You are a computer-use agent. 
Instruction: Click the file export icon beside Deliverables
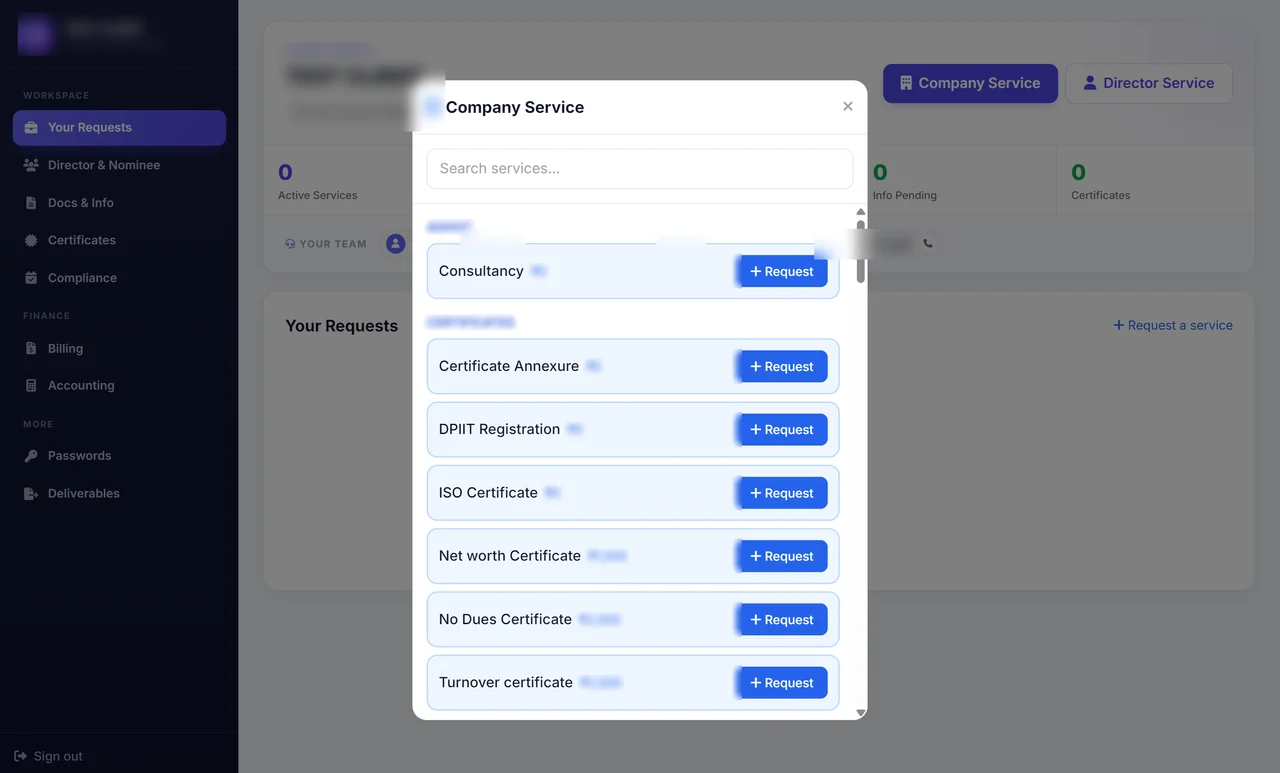tap(31, 493)
